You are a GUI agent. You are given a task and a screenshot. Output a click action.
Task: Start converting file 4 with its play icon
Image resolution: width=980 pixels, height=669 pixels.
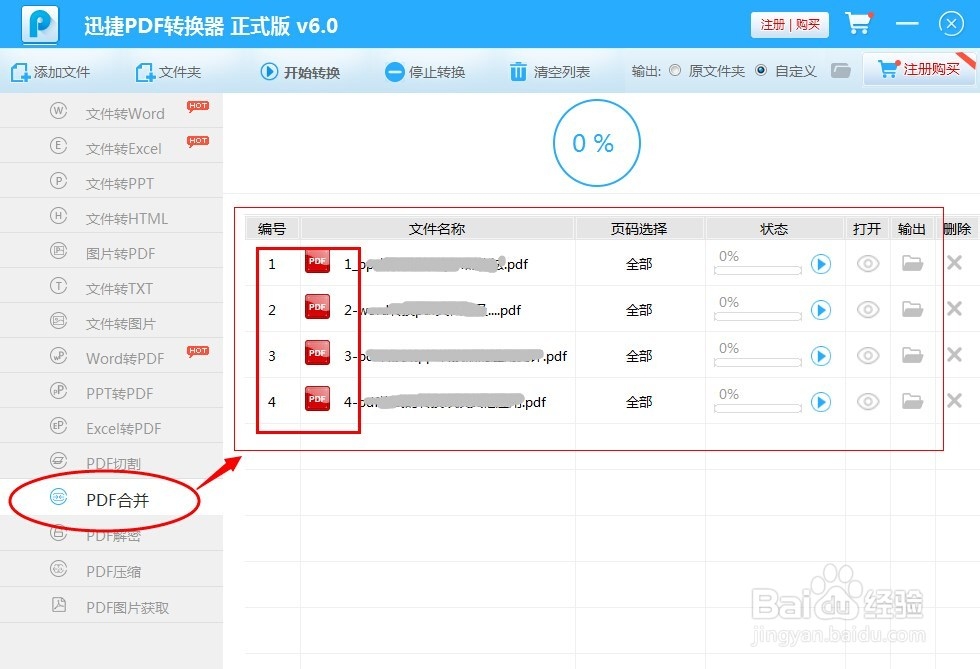[821, 402]
